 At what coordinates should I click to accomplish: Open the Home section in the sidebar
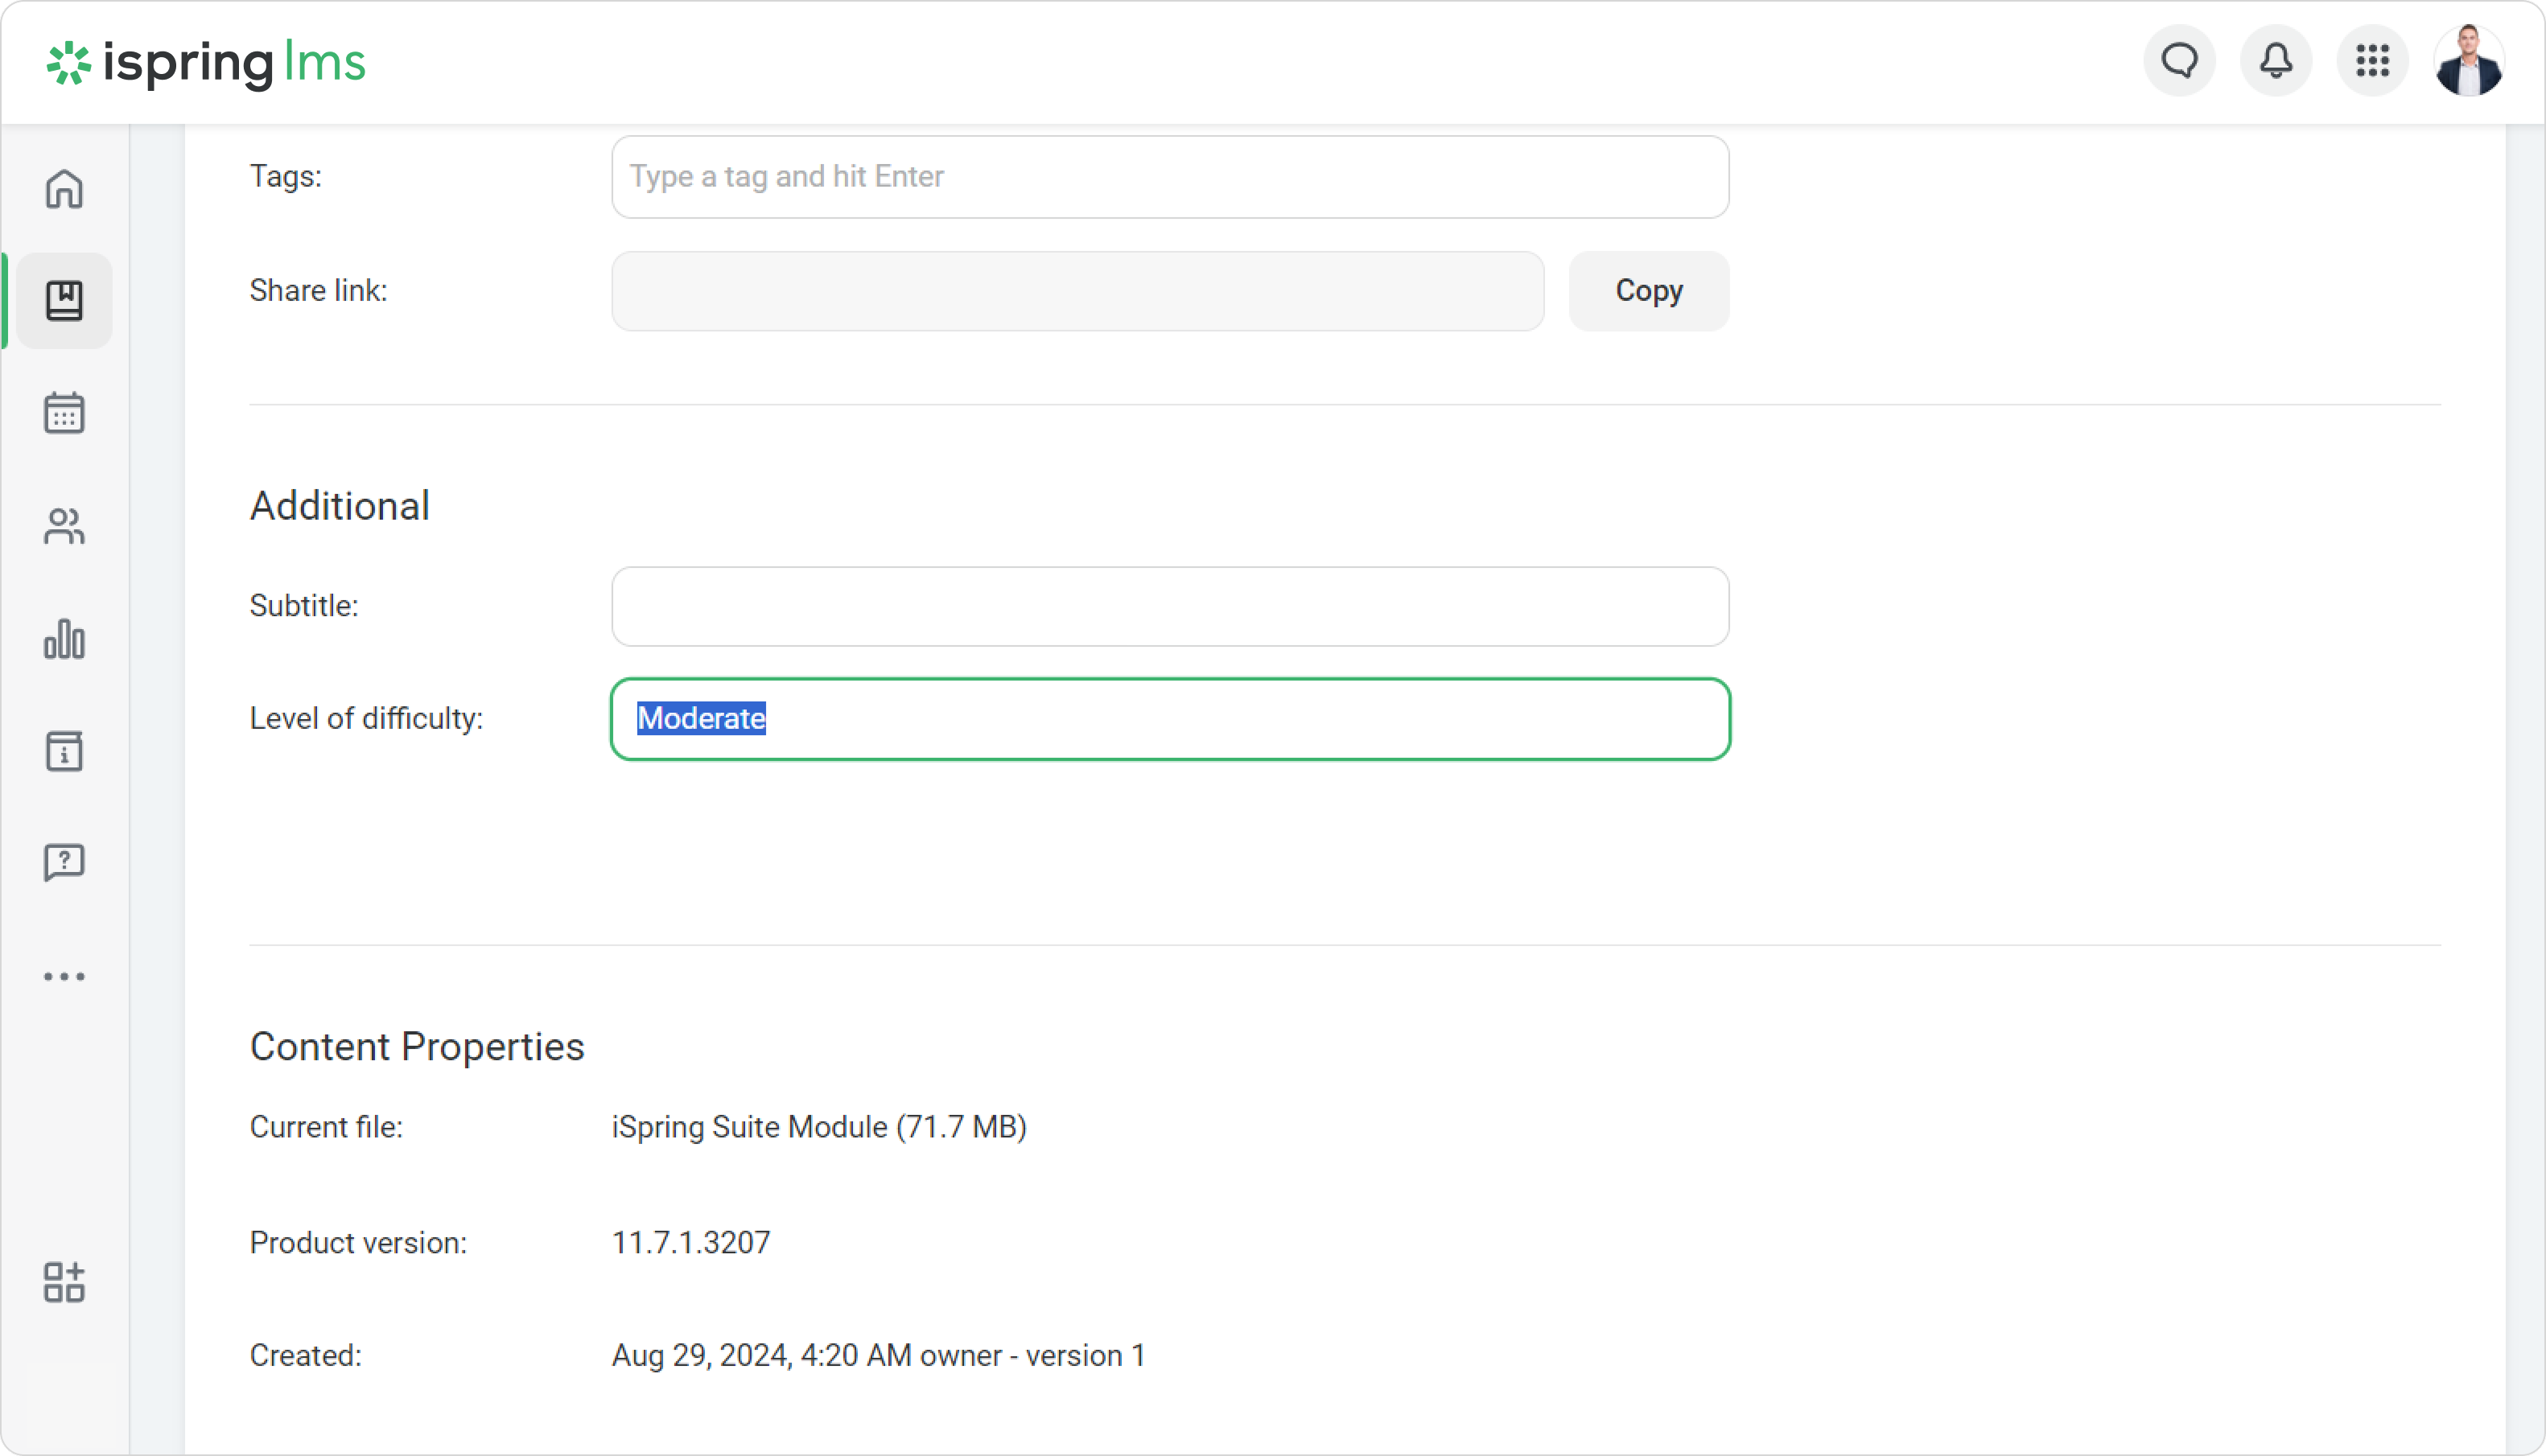(x=64, y=189)
